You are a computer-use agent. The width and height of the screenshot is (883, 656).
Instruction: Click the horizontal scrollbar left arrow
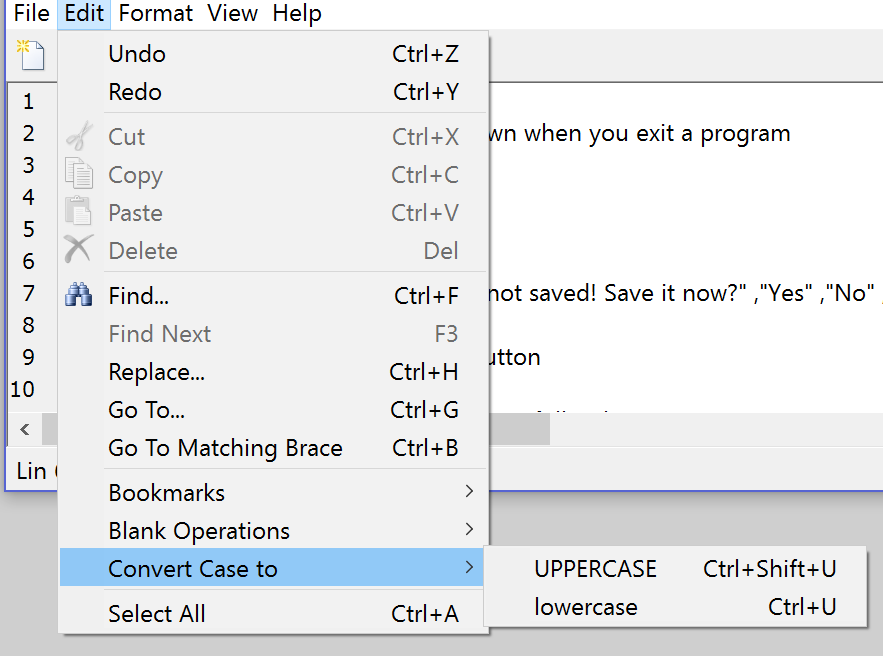point(24,430)
